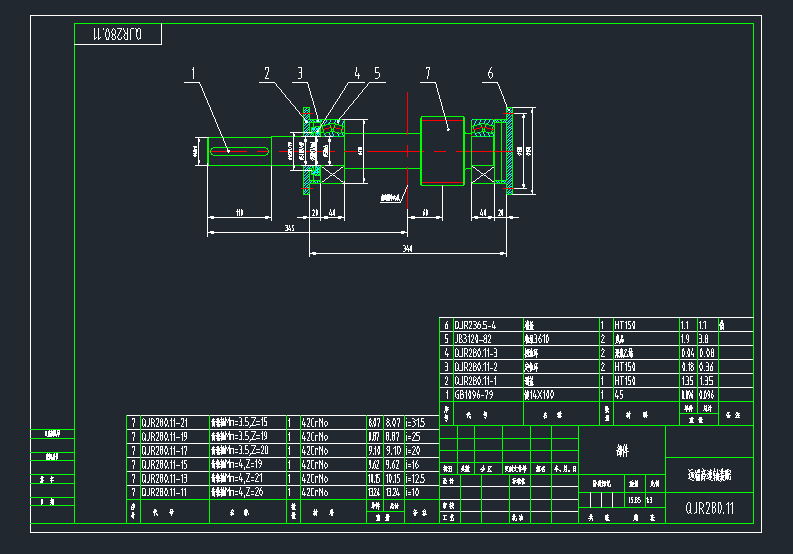The width and height of the screenshot is (793, 554).
Task: Click part callout number 2 in the drawing
Action: 267,74
